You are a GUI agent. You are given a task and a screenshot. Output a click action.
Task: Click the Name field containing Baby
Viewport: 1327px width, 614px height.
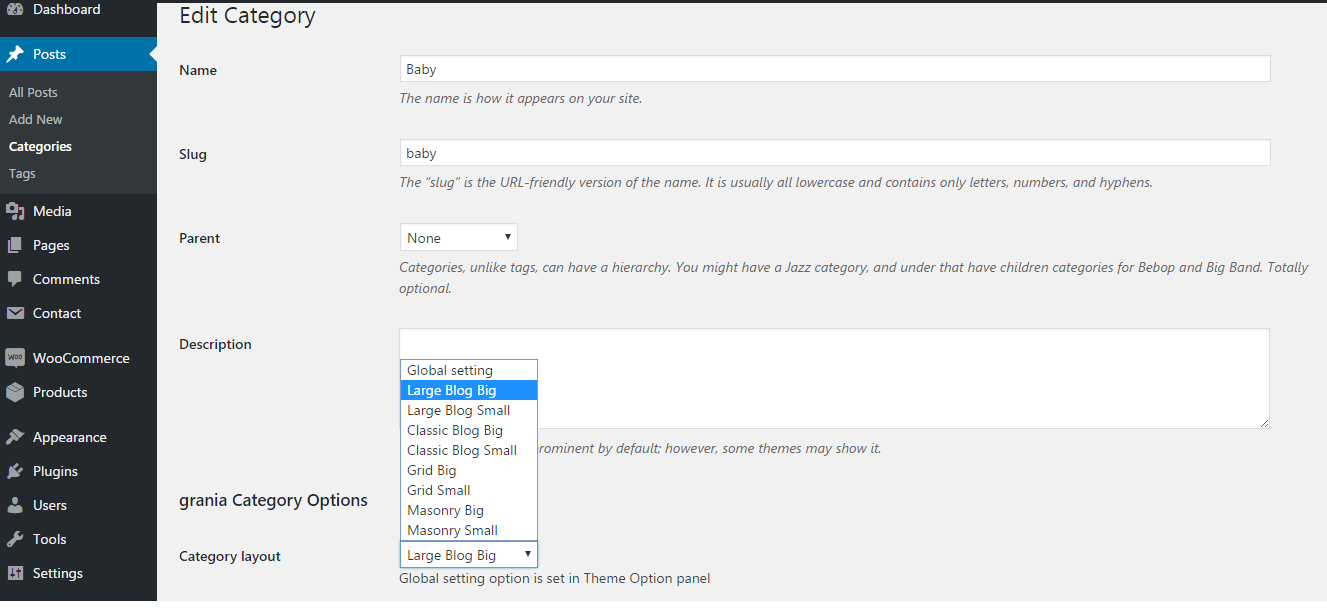click(x=834, y=69)
